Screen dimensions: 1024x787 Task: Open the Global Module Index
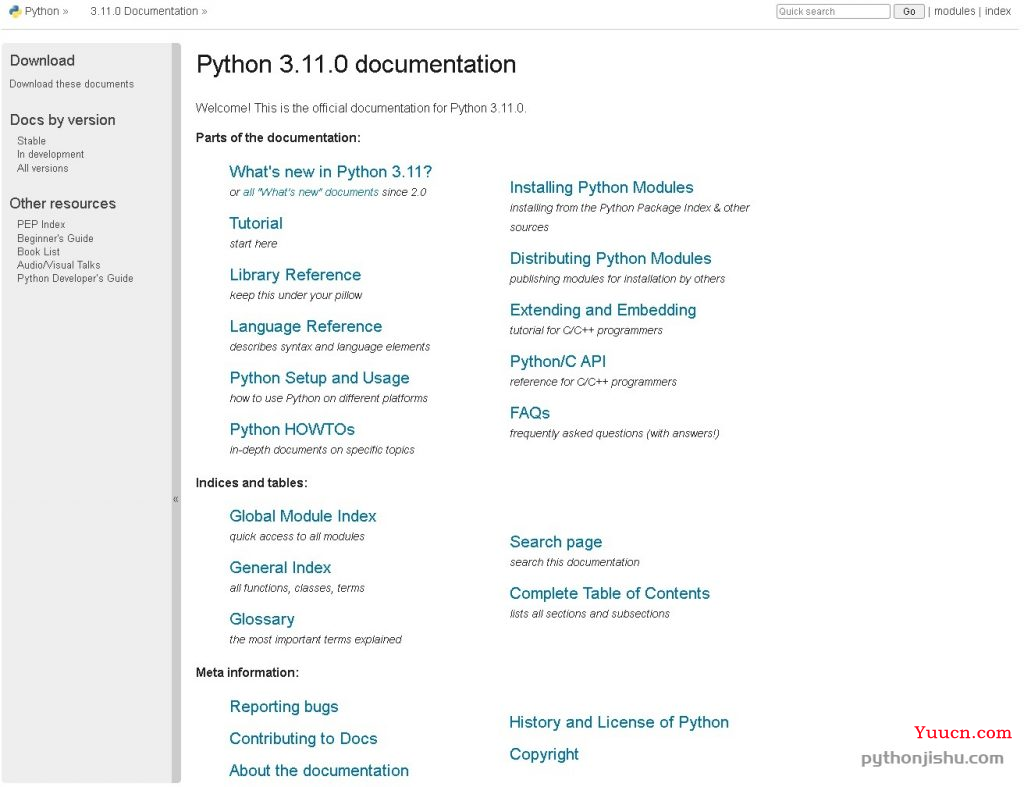(x=303, y=517)
